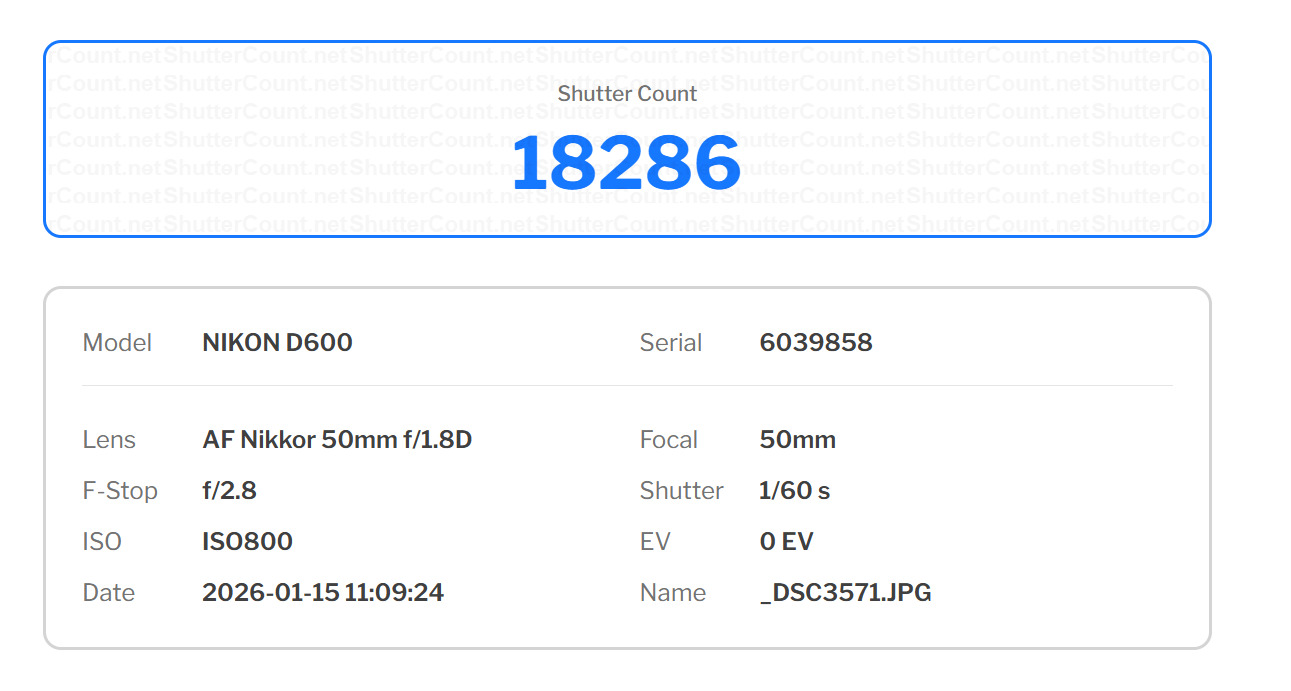Click the Serial field label
This screenshot has width=1291, height=691.
(670, 343)
